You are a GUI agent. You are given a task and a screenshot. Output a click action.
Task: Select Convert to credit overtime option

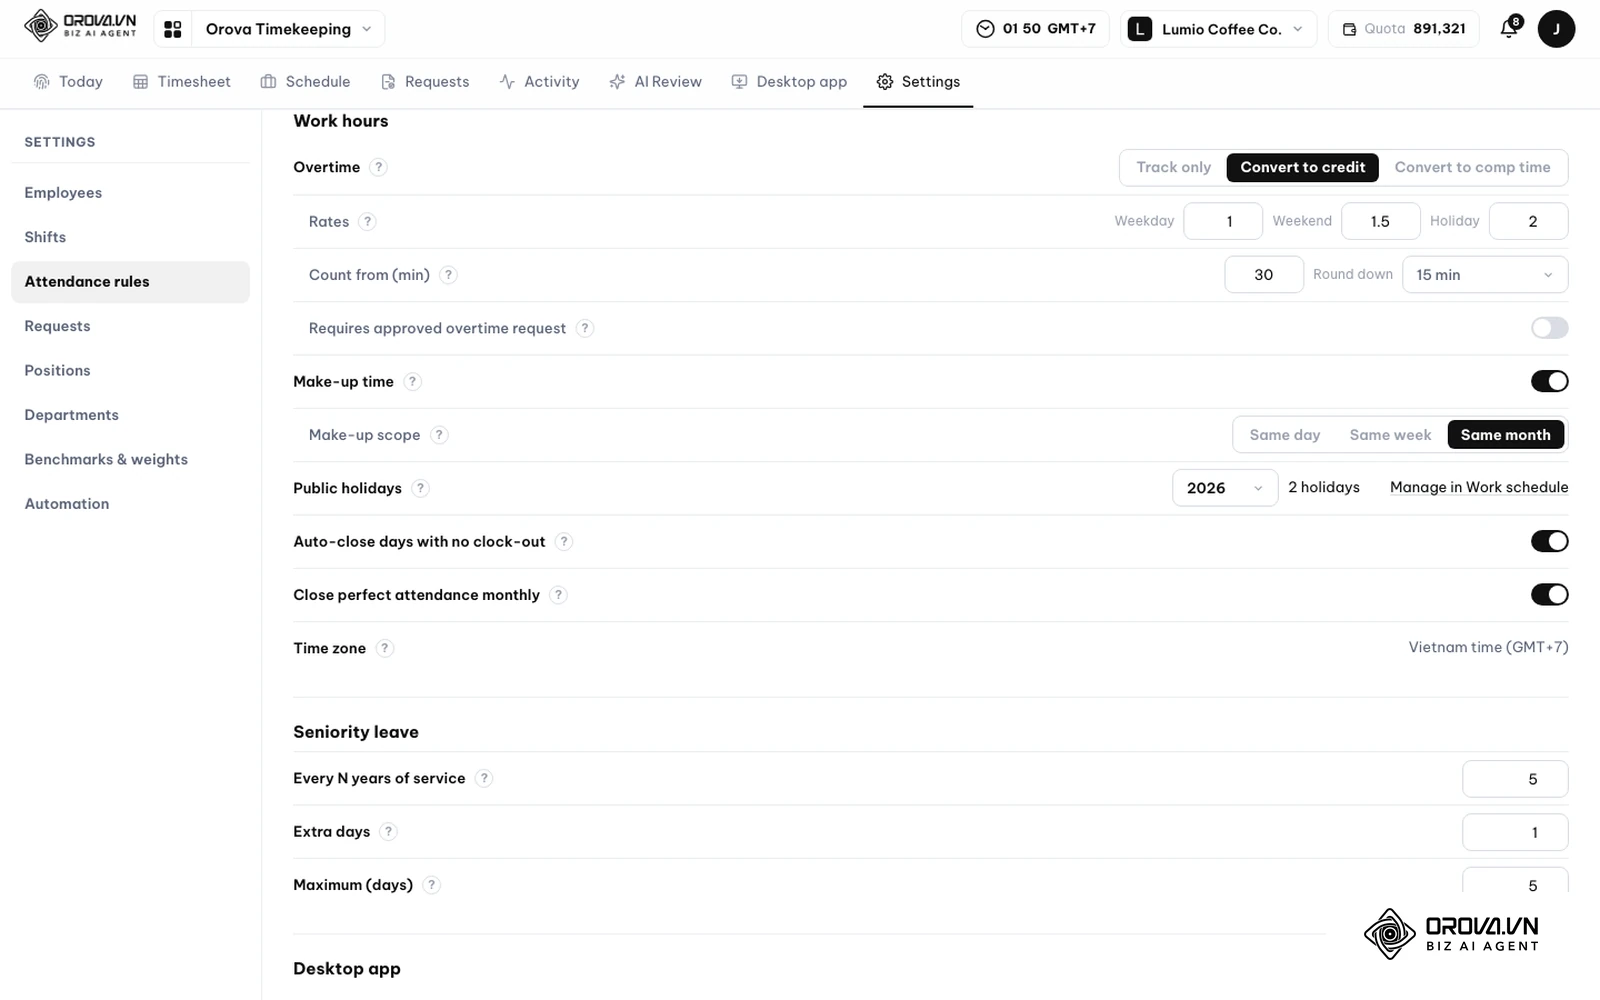[1302, 167]
